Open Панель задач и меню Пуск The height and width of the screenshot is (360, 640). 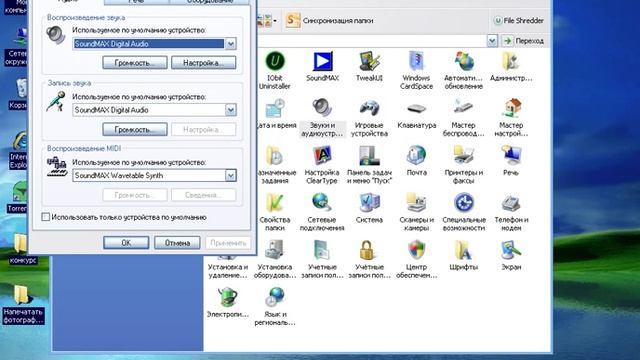[x=369, y=165]
